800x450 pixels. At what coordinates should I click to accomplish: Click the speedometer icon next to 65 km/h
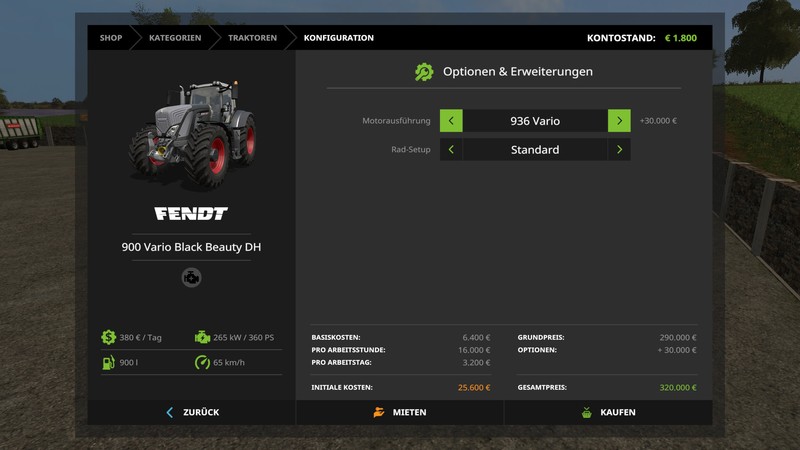coord(203,362)
